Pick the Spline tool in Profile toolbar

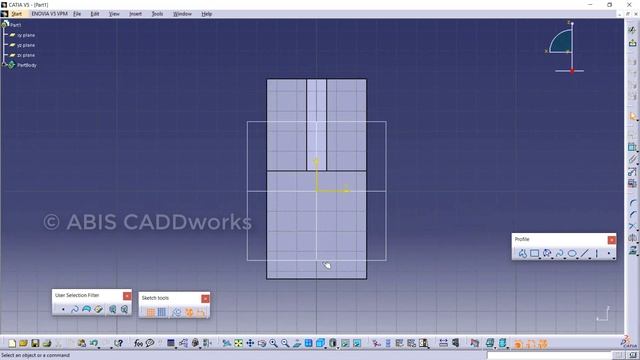pos(560,254)
